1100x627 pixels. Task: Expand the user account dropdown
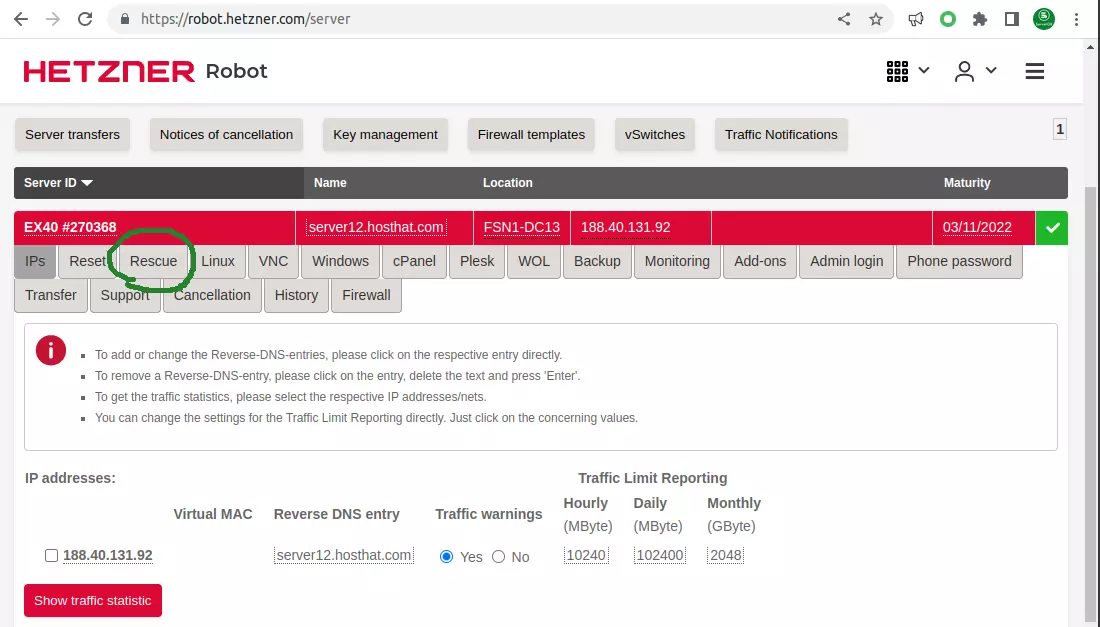click(x=976, y=71)
